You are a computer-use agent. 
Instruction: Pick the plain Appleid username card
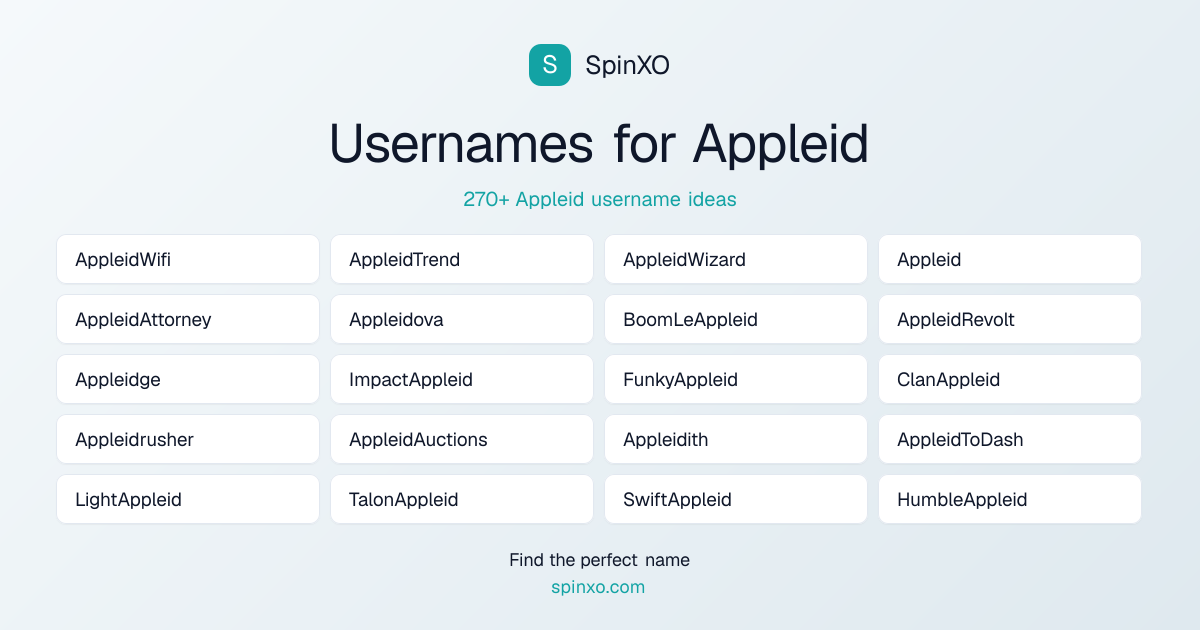[x=1010, y=260]
